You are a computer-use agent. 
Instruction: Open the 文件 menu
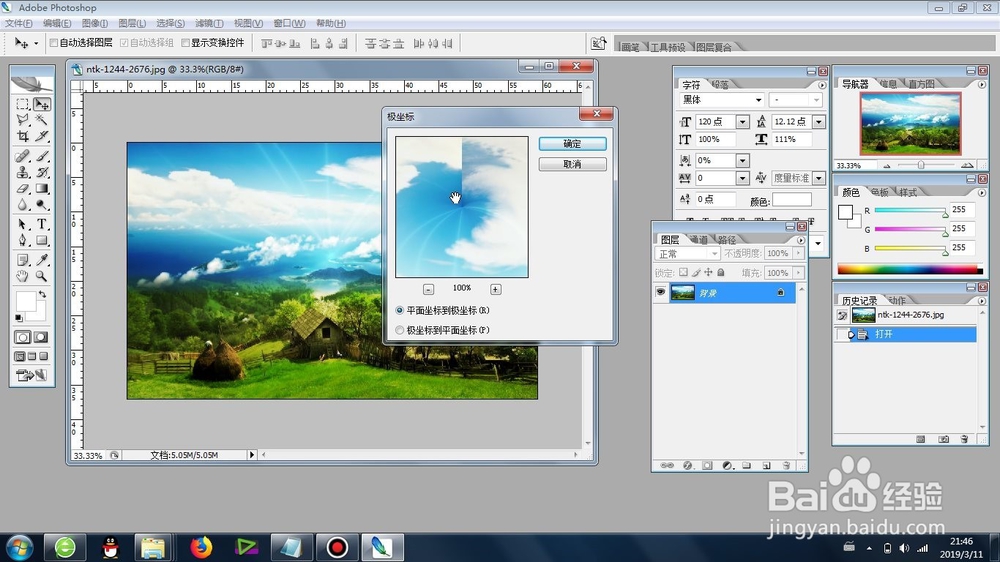pos(18,23)
